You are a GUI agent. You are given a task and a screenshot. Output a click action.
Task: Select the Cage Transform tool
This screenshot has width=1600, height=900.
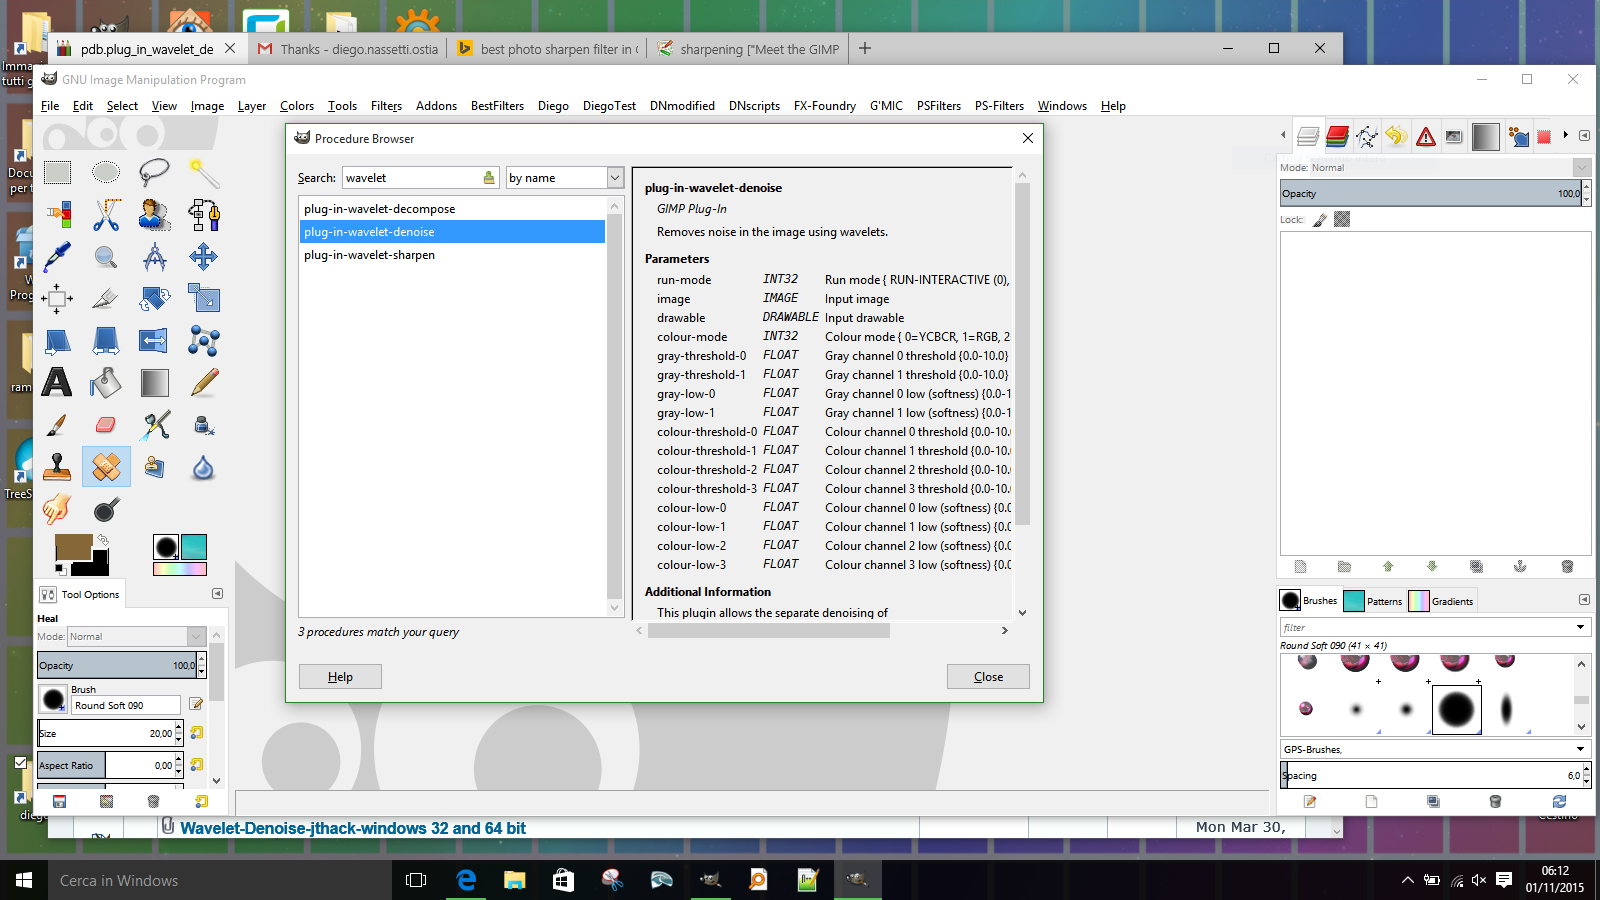tap(203, 340)
